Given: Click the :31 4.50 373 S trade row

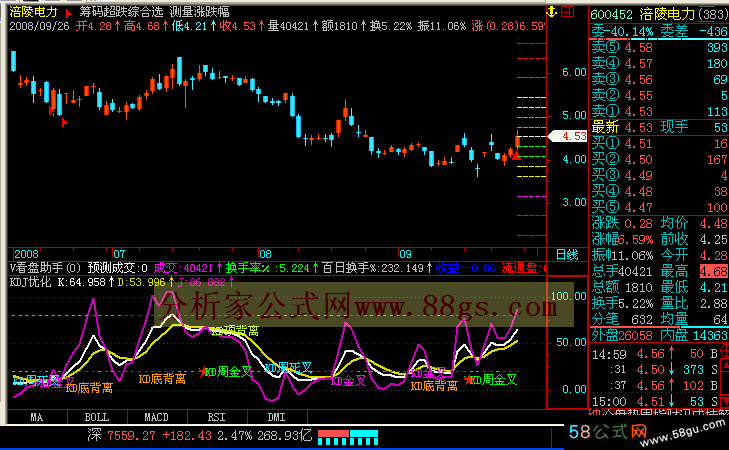Looking at the screenshot, I should point(656,370).
